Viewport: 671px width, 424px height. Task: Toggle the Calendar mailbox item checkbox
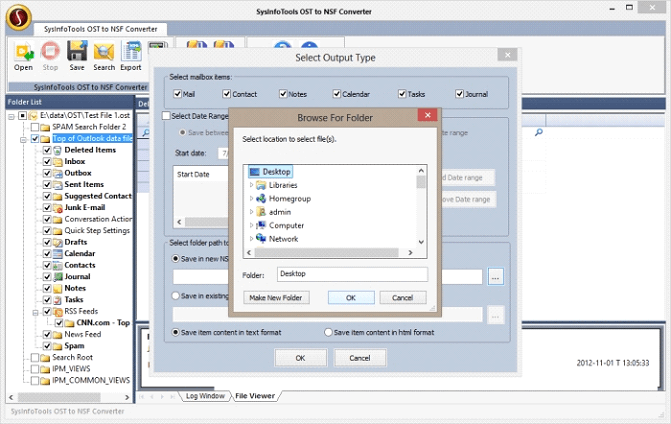337,94
